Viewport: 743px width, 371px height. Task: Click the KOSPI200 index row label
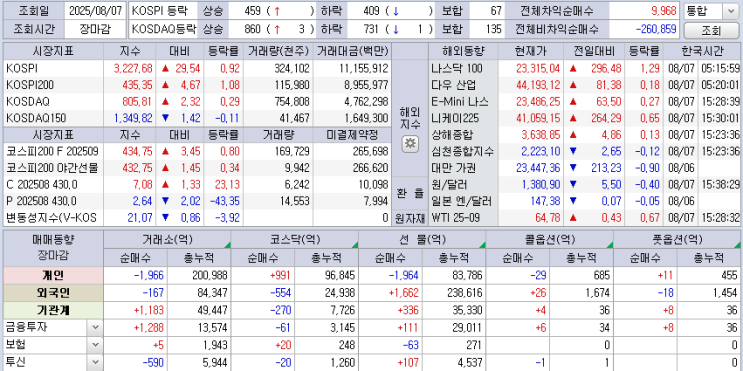point(30,85)
